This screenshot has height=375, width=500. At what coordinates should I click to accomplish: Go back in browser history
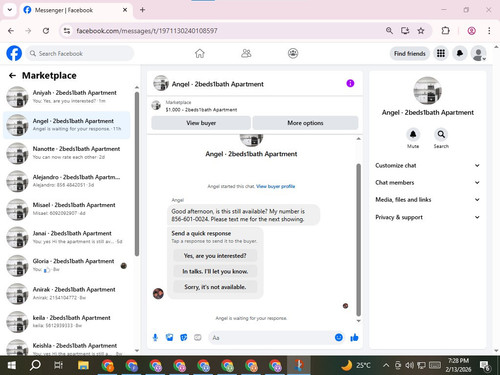[11, 31]
